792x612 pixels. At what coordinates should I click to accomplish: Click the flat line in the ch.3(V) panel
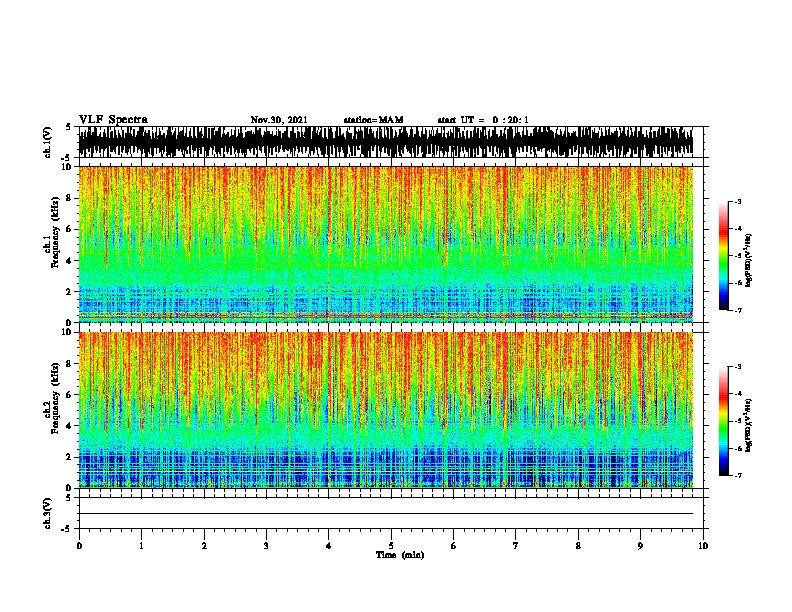click(x=386, y=514)
